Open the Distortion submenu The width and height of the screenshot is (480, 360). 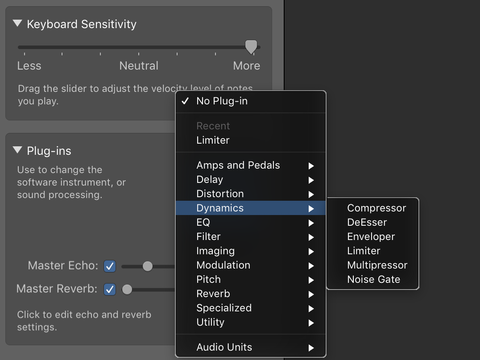click(x=251, y=194)
